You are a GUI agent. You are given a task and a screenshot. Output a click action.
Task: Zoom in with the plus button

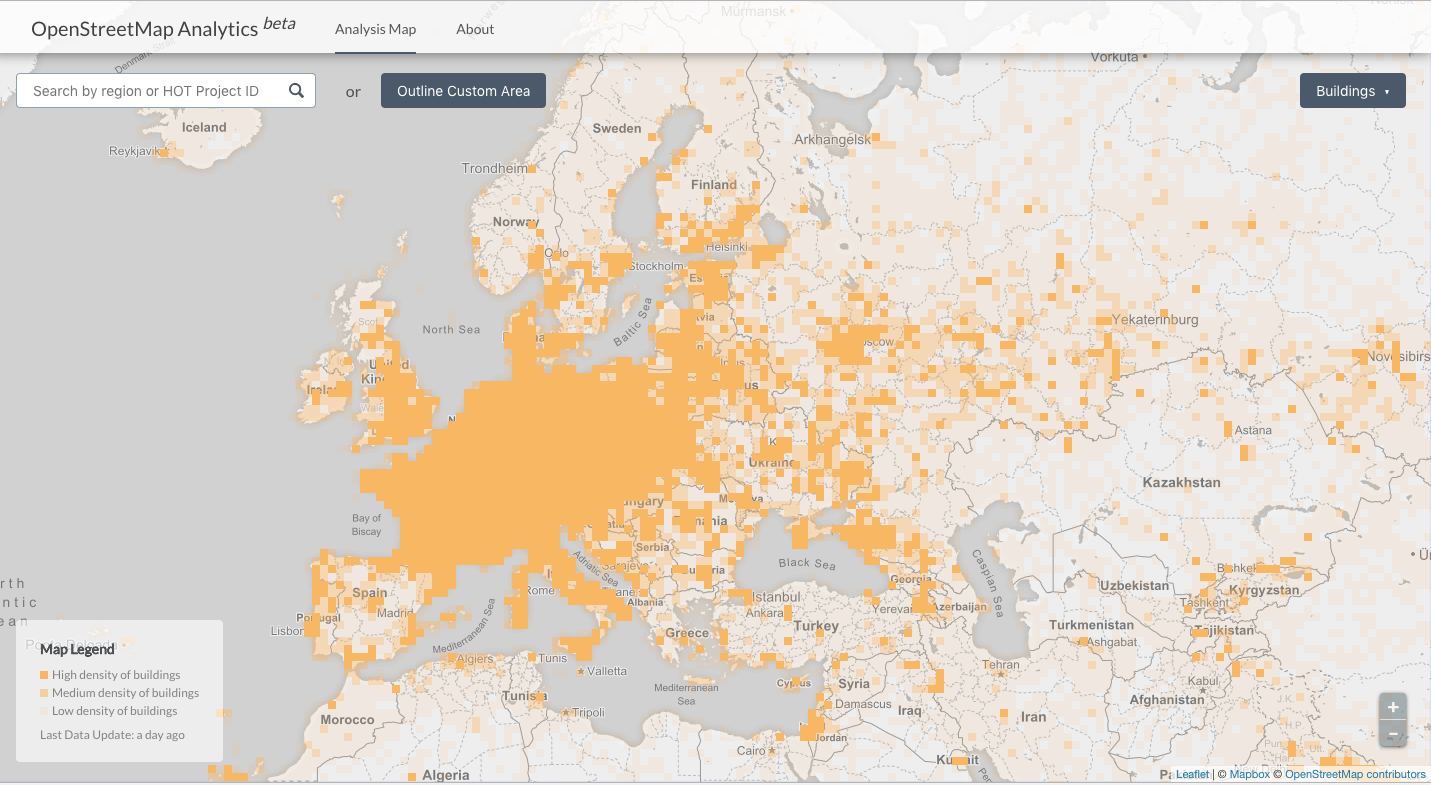[1393, 706]
